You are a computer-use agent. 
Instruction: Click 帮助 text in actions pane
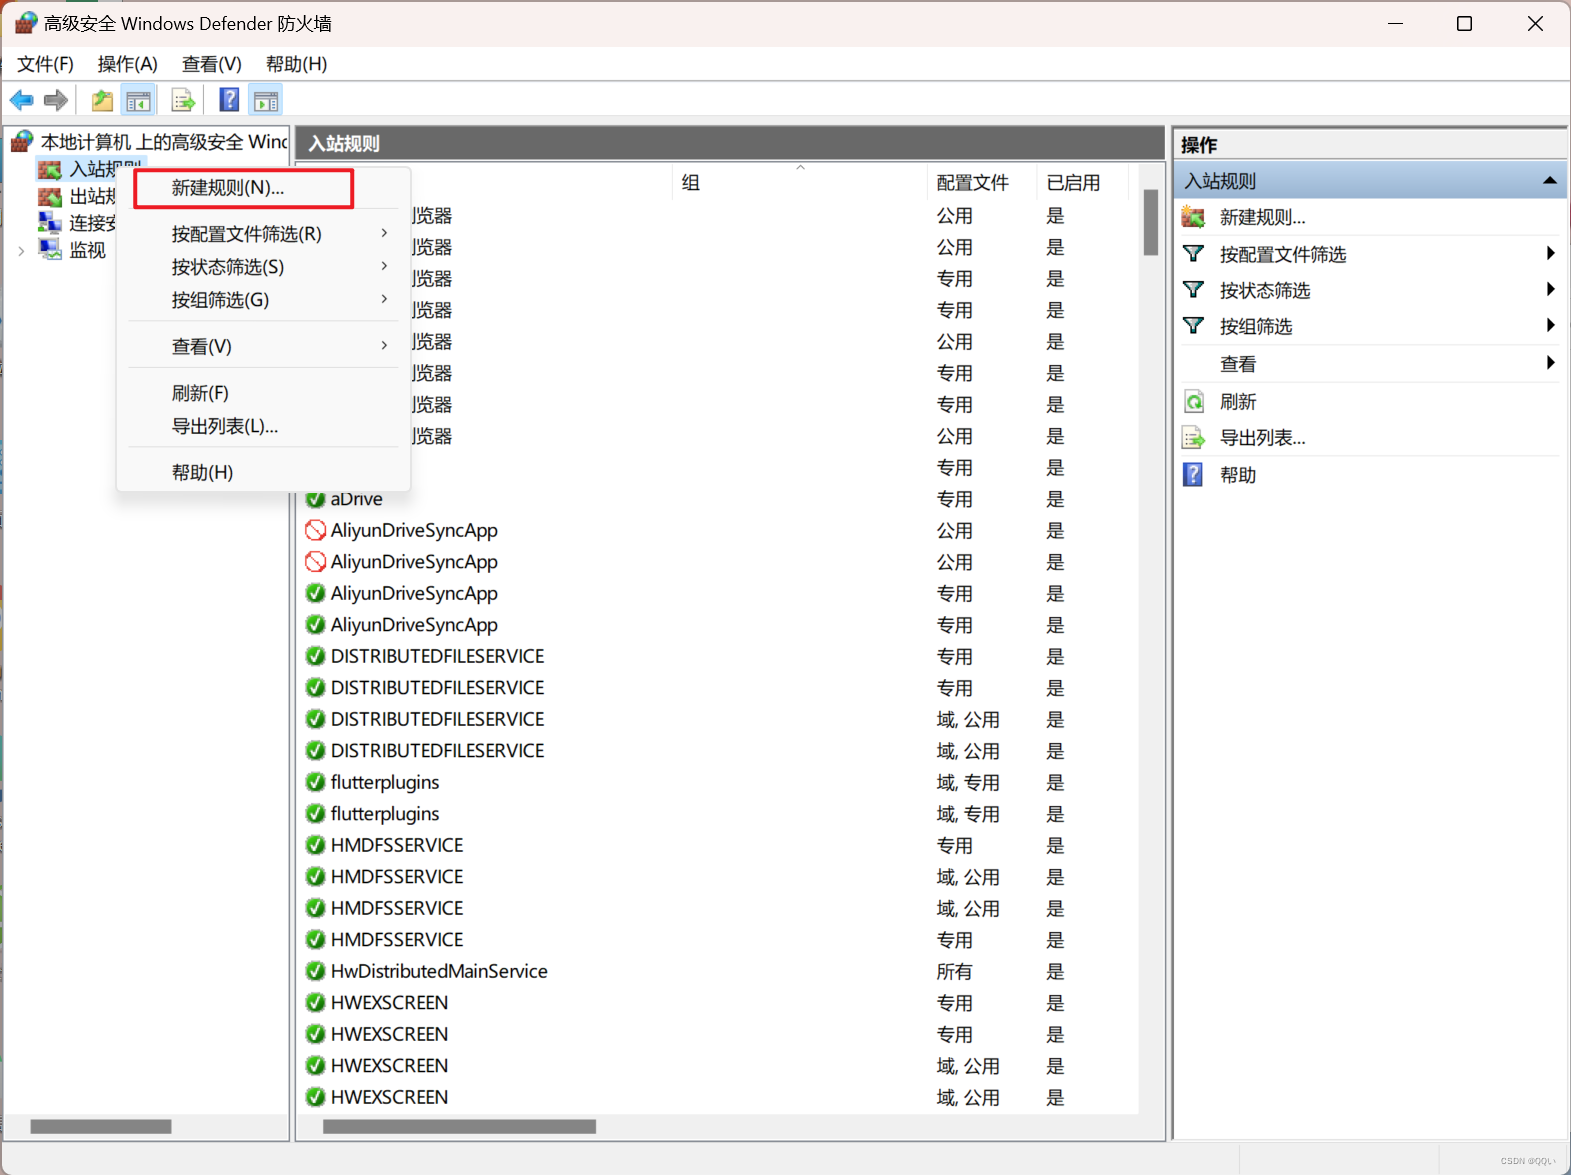coord(1238,475)
